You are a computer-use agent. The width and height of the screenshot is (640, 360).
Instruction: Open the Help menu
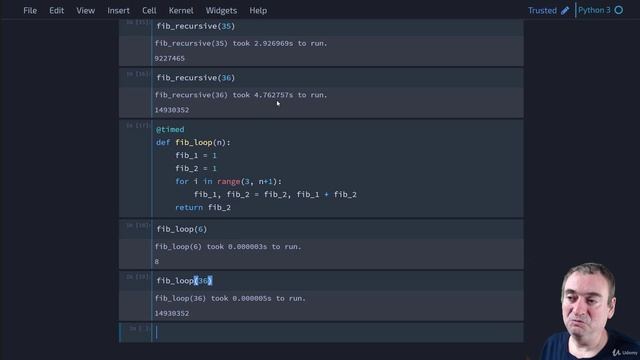tap(258, 11)
